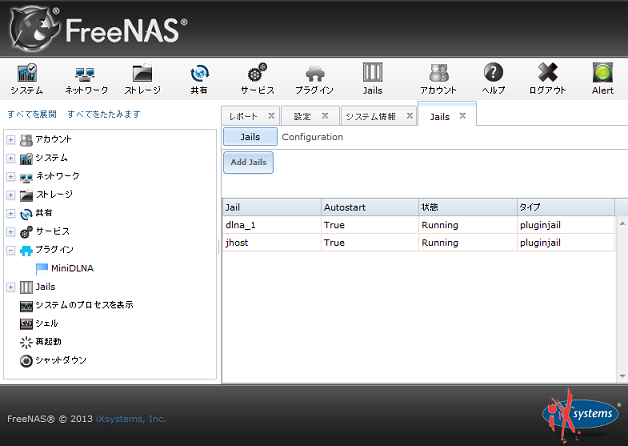Expand the ストレージ tree node
This screenshot has height=446, width=628.
coord(11,195)
